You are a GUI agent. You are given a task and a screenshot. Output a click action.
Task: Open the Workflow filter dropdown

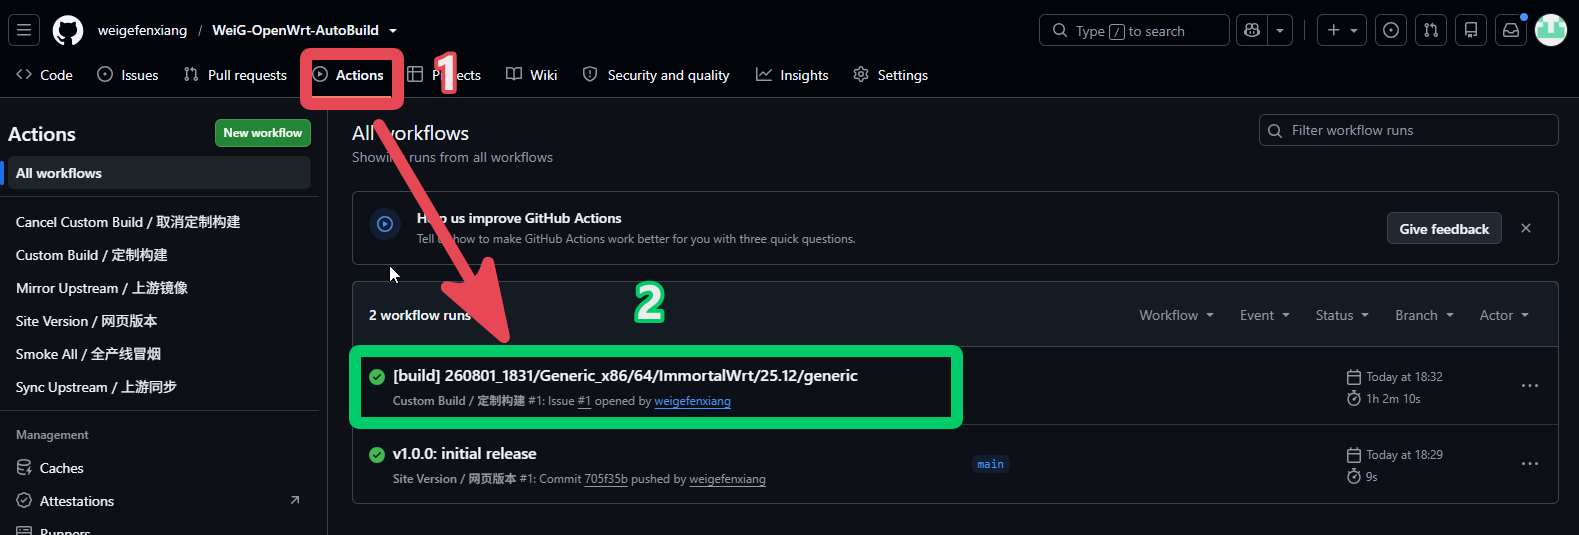pos(1176,315)
